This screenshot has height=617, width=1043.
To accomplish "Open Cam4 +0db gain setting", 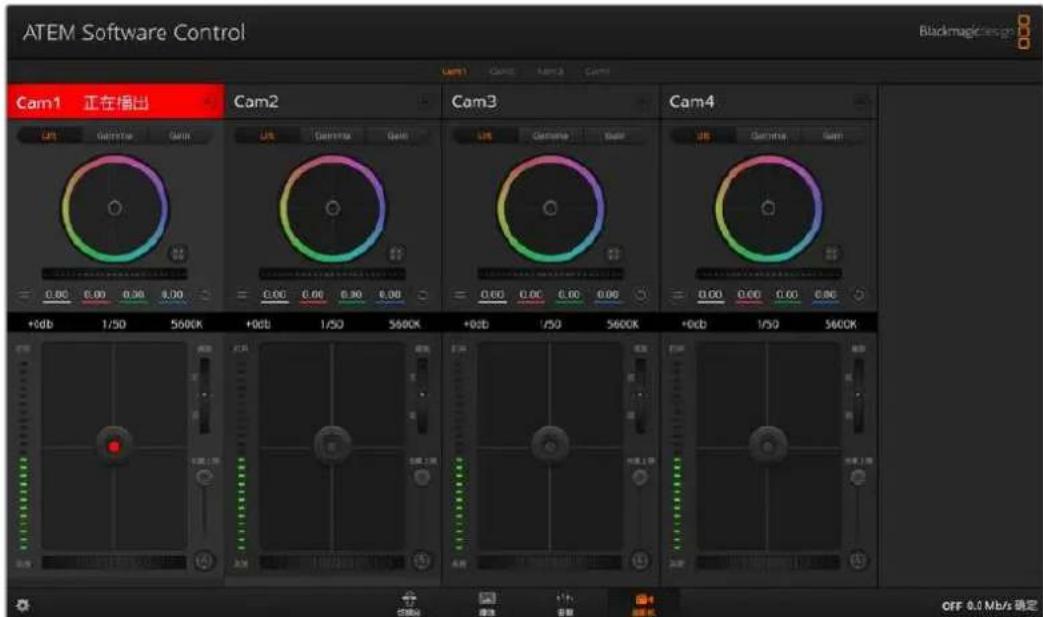I will pyautogui.click(x=694, y=324).
